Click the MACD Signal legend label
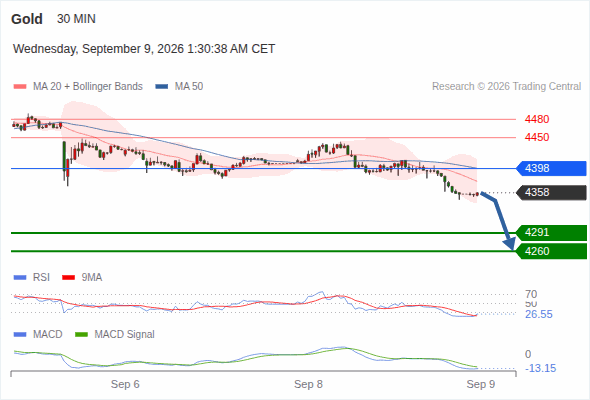The width and height of the screenshot is (590, 400). pyautogui.click(x=124, y=335)
